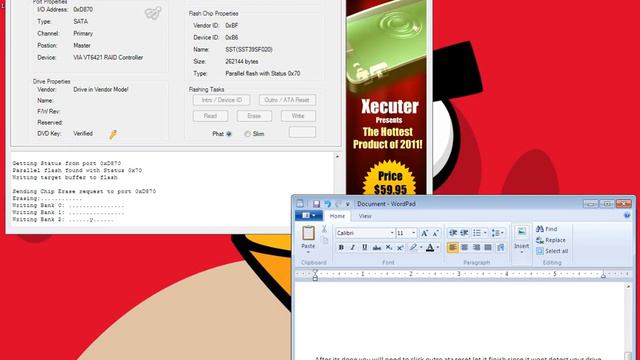Open WordPad help icon

pyautogui.click(x=627, y=216)
